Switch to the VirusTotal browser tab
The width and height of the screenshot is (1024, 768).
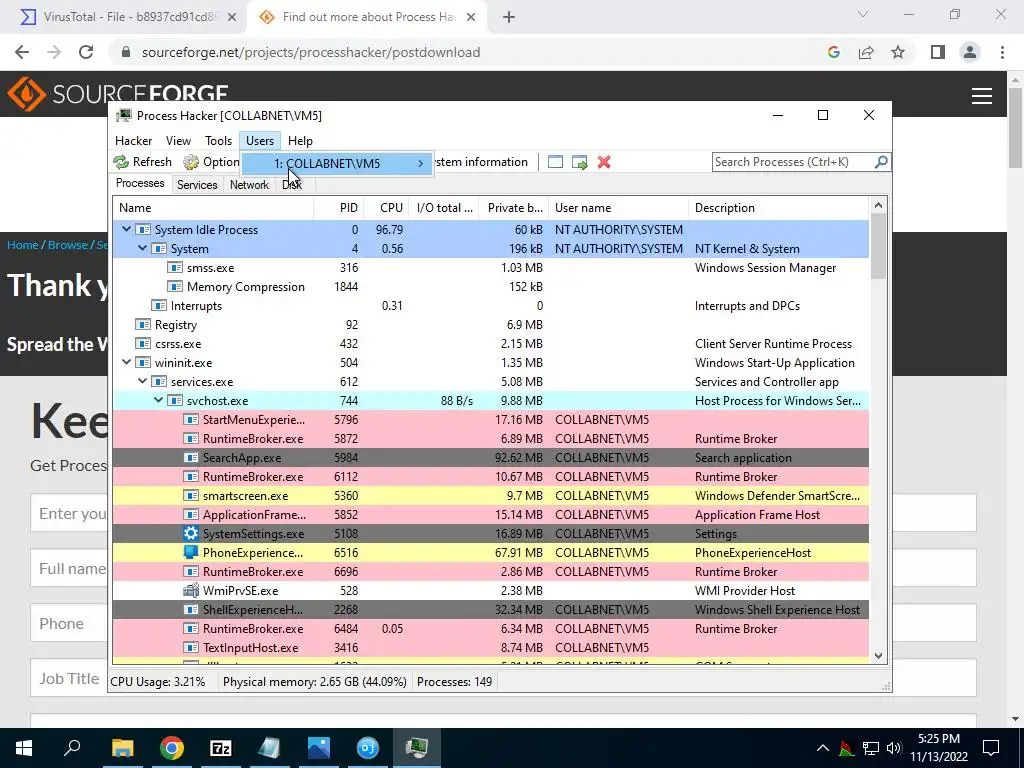129,17
